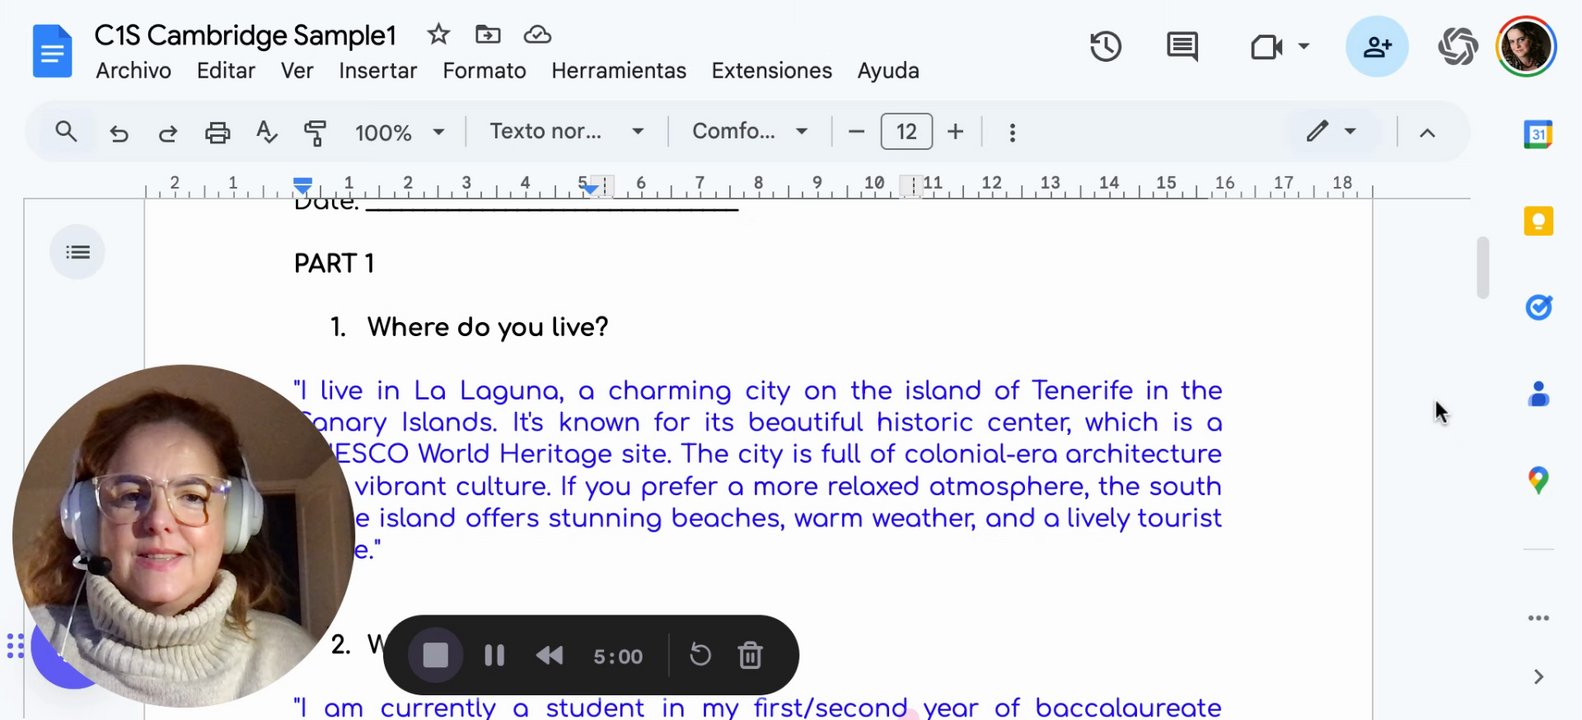This screenshot has width=1582, height=720.
Task: Open the Google Docs home icon
Action: pyautogui.click(x=52, y=52)
